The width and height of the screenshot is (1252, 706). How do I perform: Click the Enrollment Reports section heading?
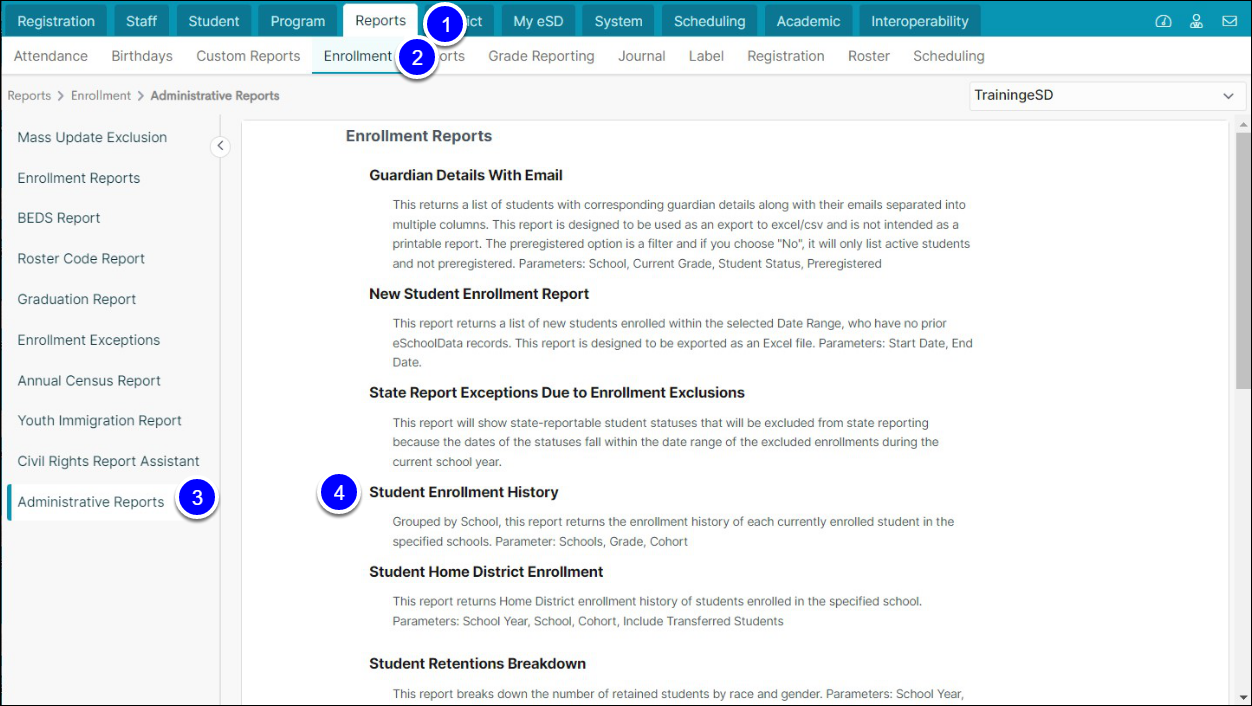click(x=419, y=136)
